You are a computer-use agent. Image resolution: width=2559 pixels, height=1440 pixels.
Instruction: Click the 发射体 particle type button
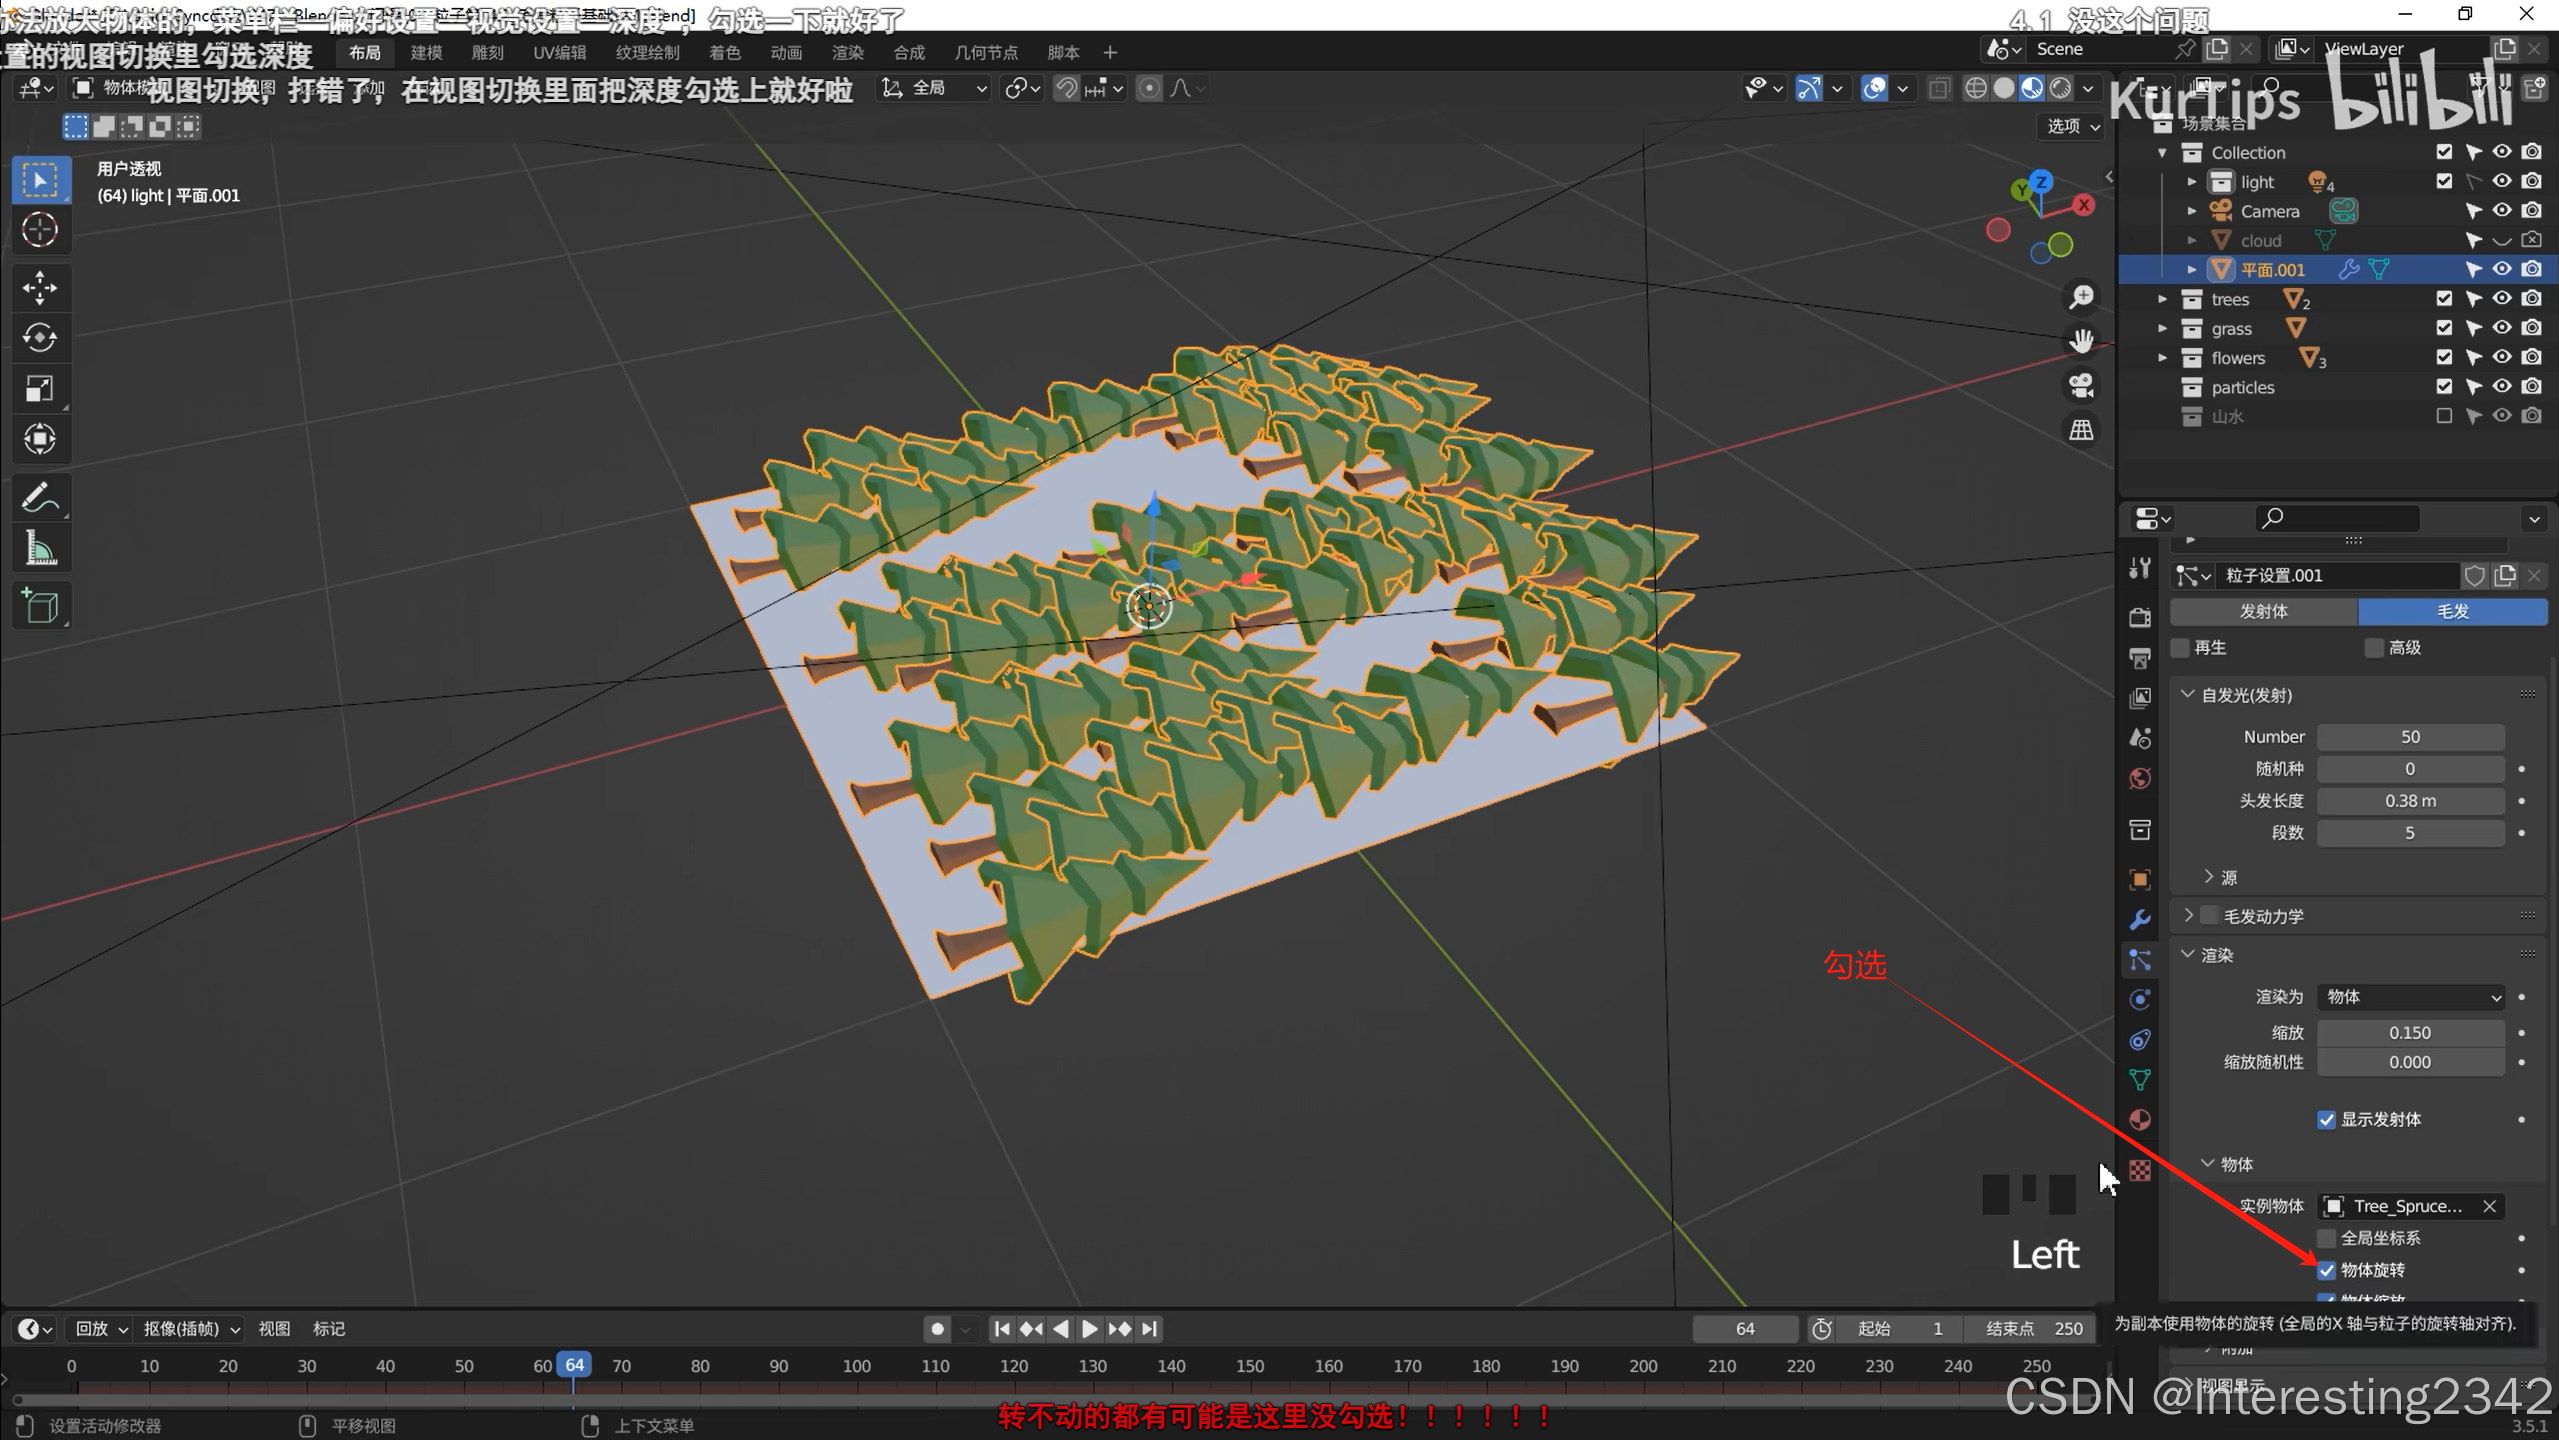2263,611
